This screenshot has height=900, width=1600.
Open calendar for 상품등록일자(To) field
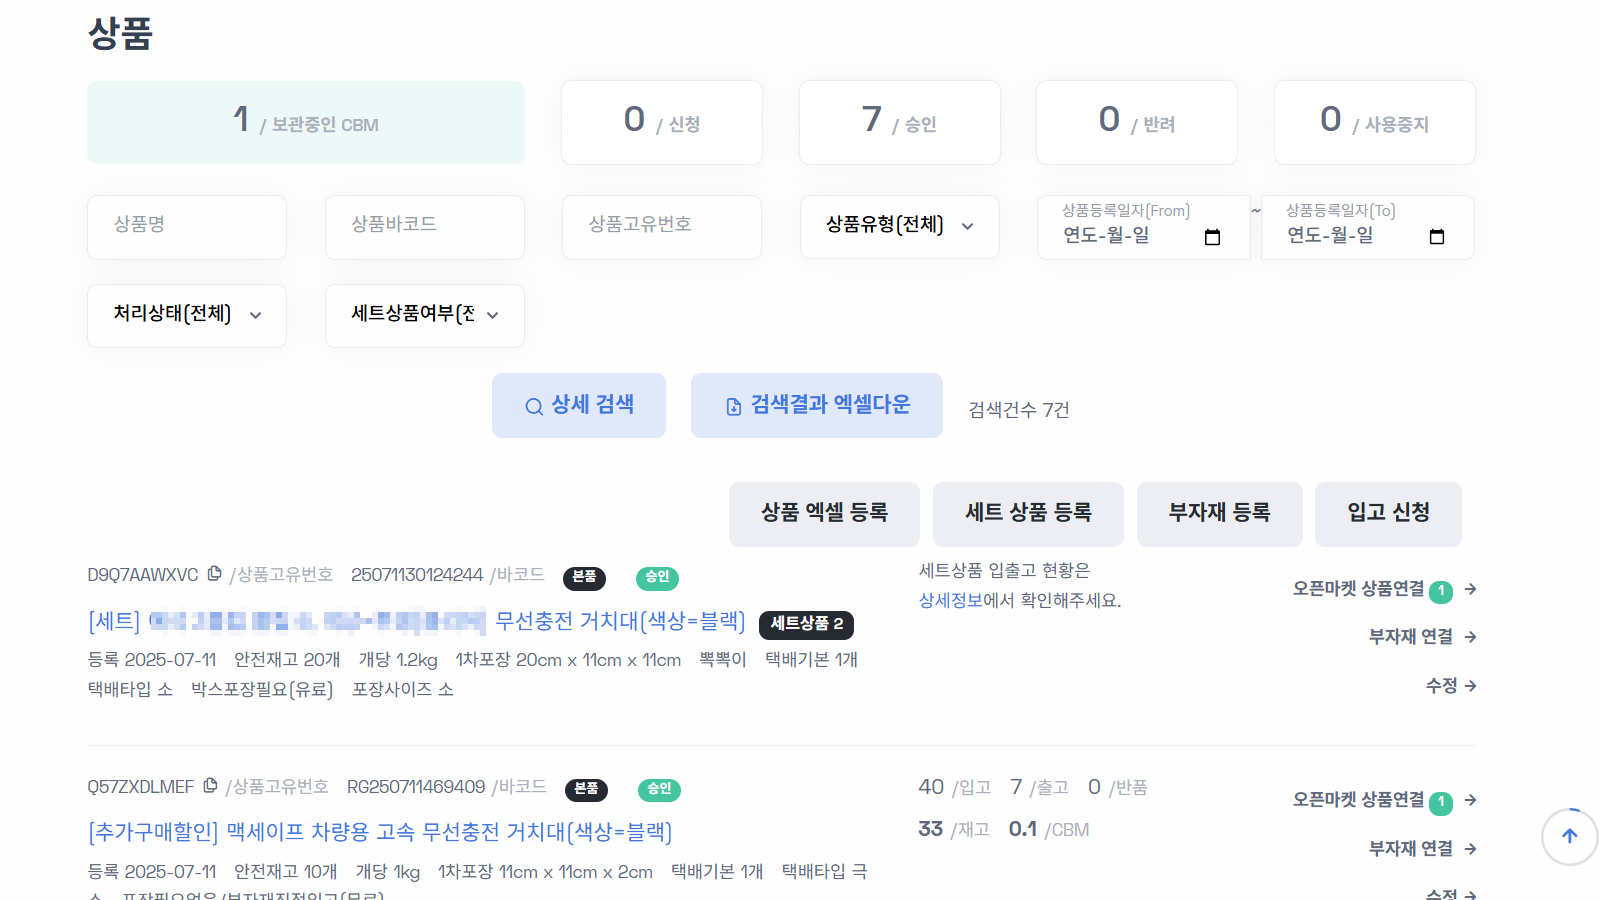1437,237
